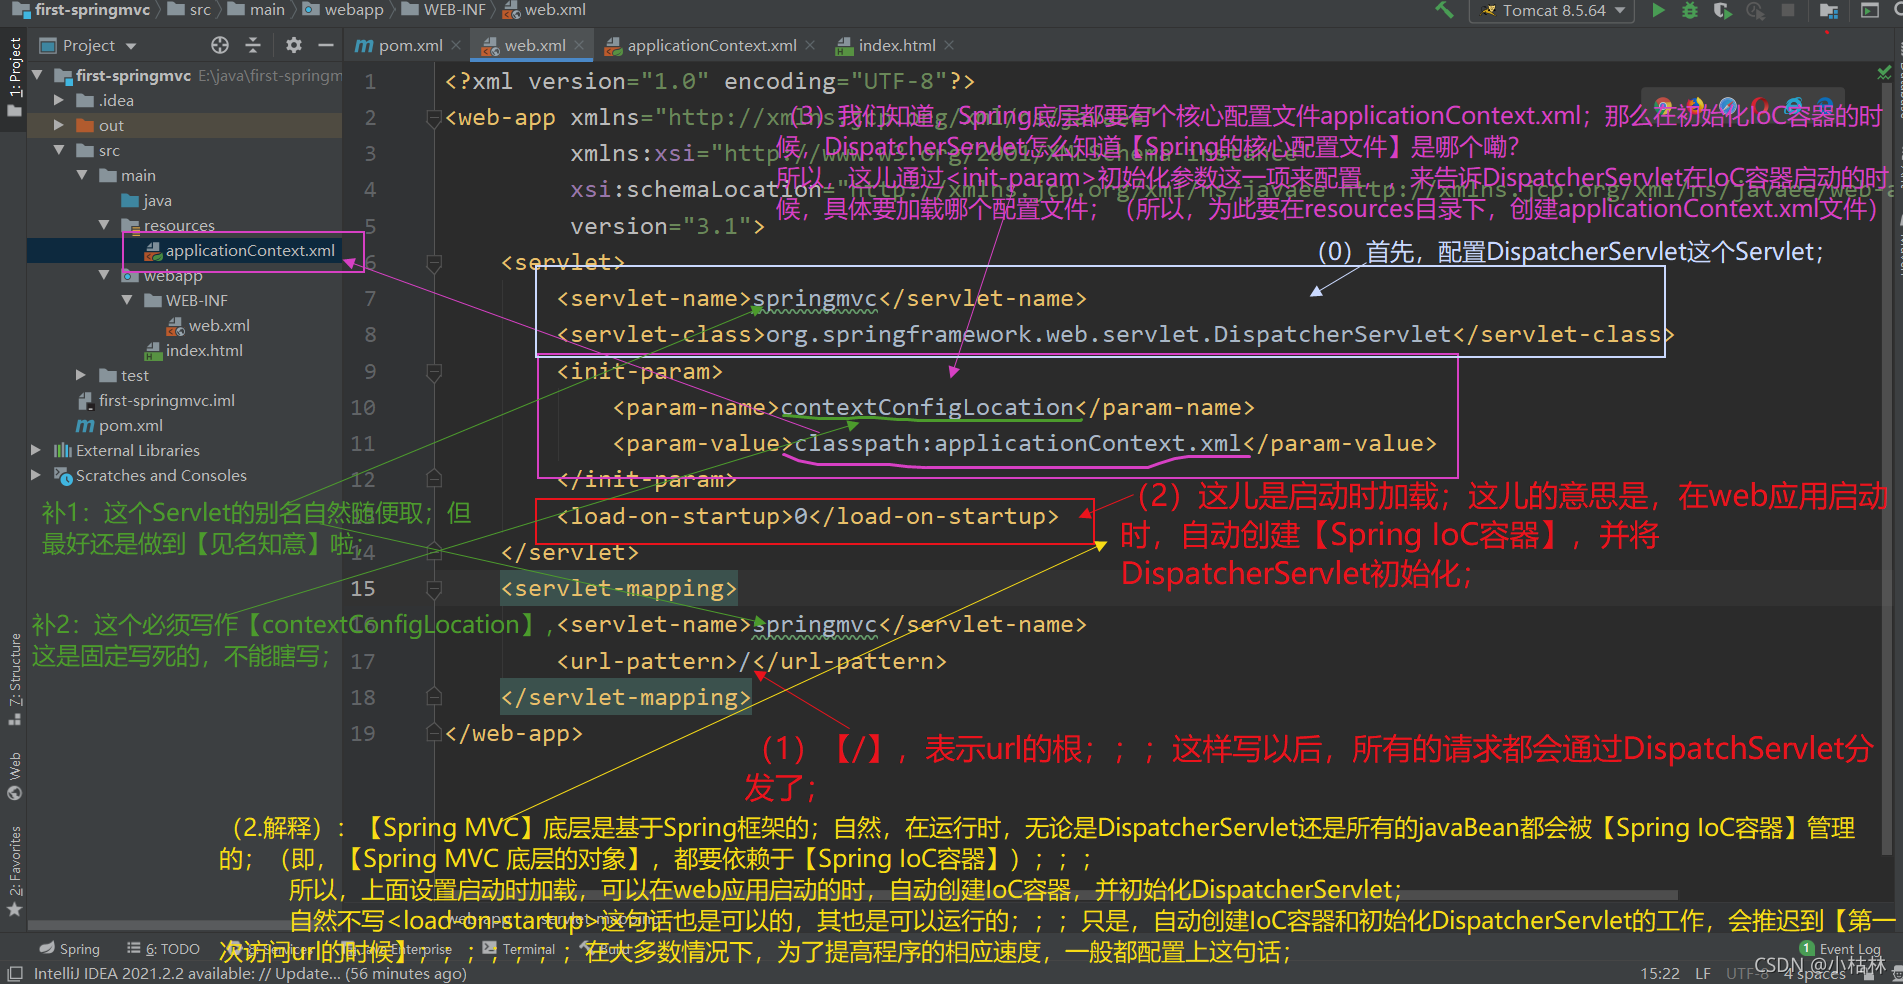Collapse the WEB-INF folder node

point(127,300)
